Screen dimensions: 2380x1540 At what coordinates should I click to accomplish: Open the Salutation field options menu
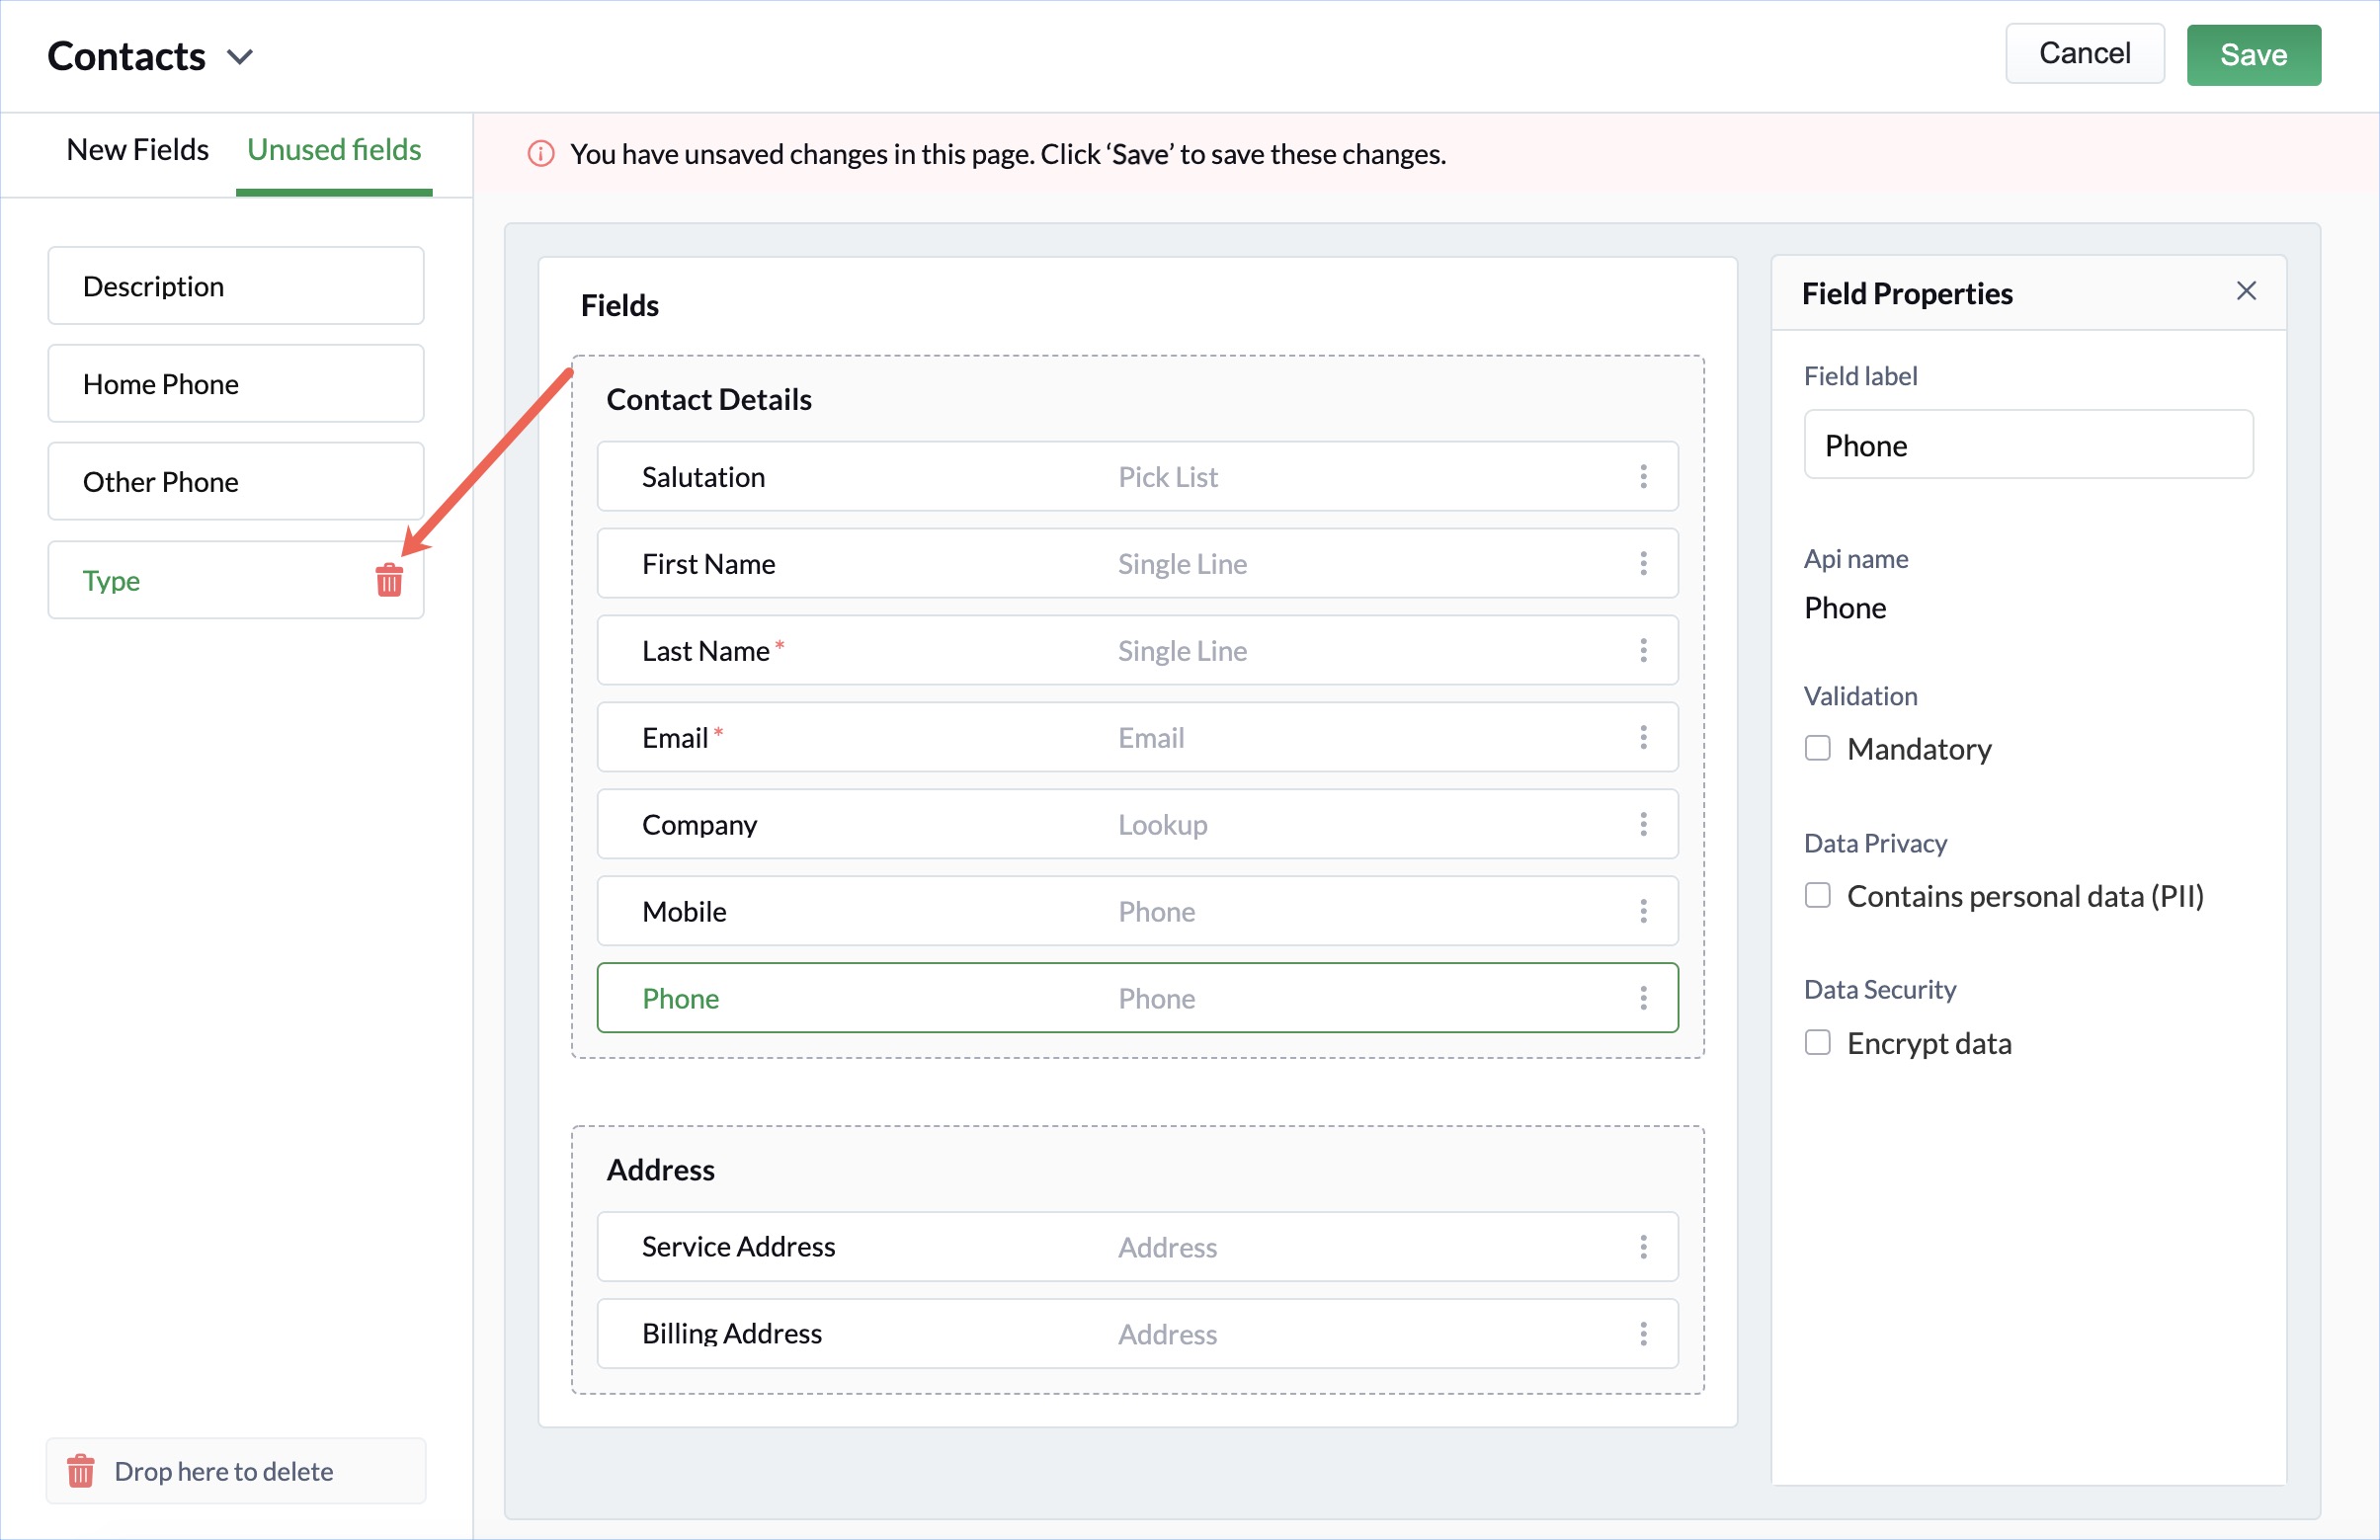tap(1643, 477)
